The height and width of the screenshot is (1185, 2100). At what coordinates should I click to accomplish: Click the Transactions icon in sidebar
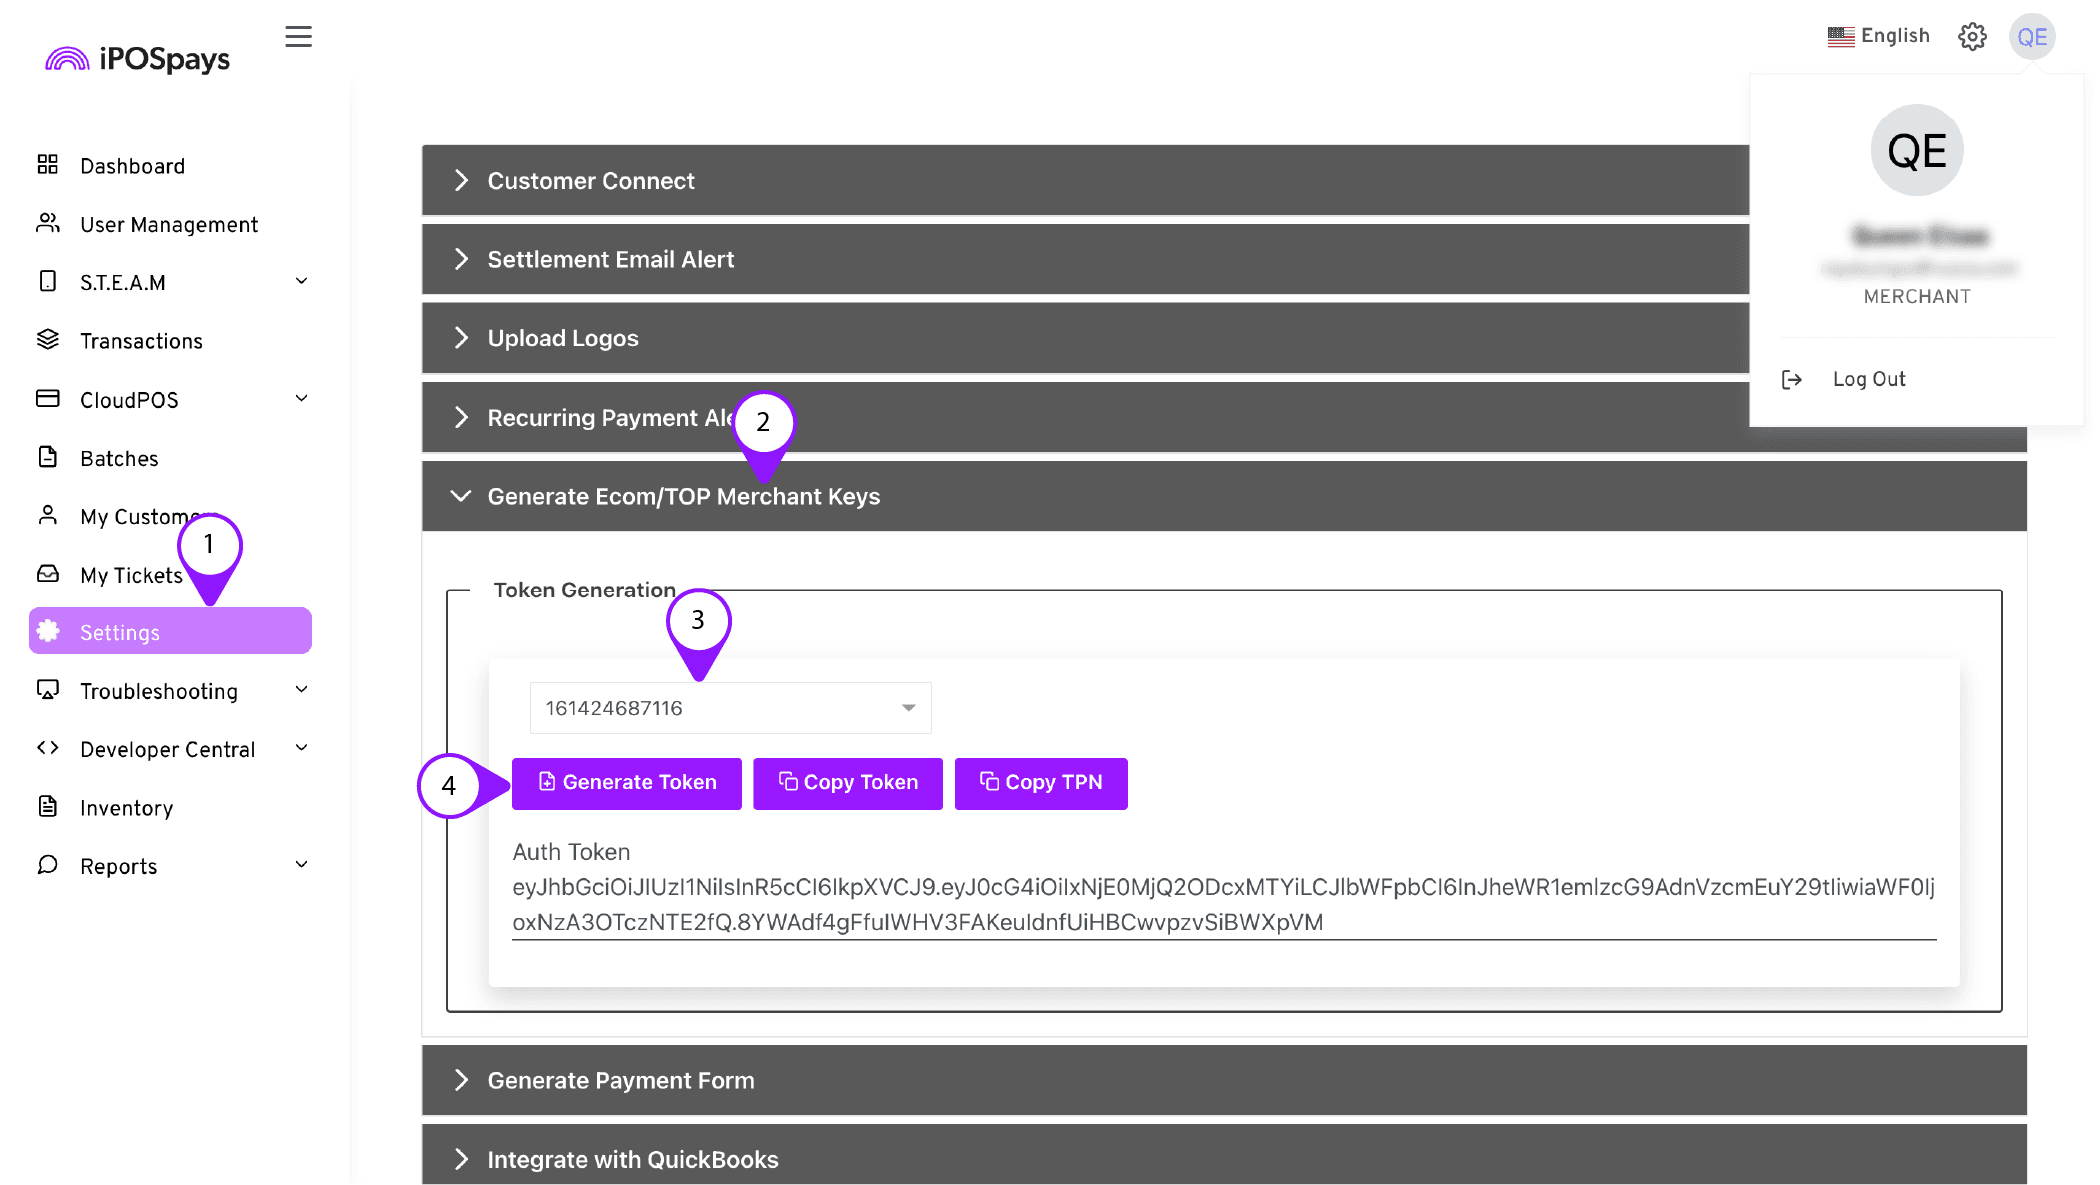(x=49, y=340)
